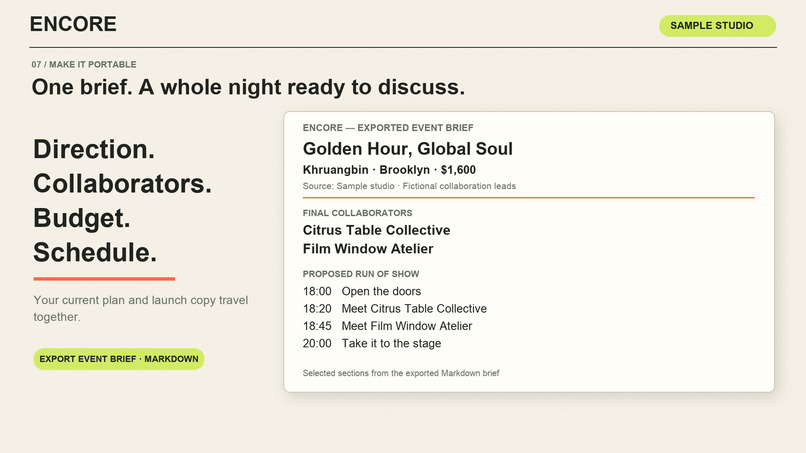Export event brief as Markdown
Image resolution: width=806 pixels, height=453 pixels.
pos(119,359)
